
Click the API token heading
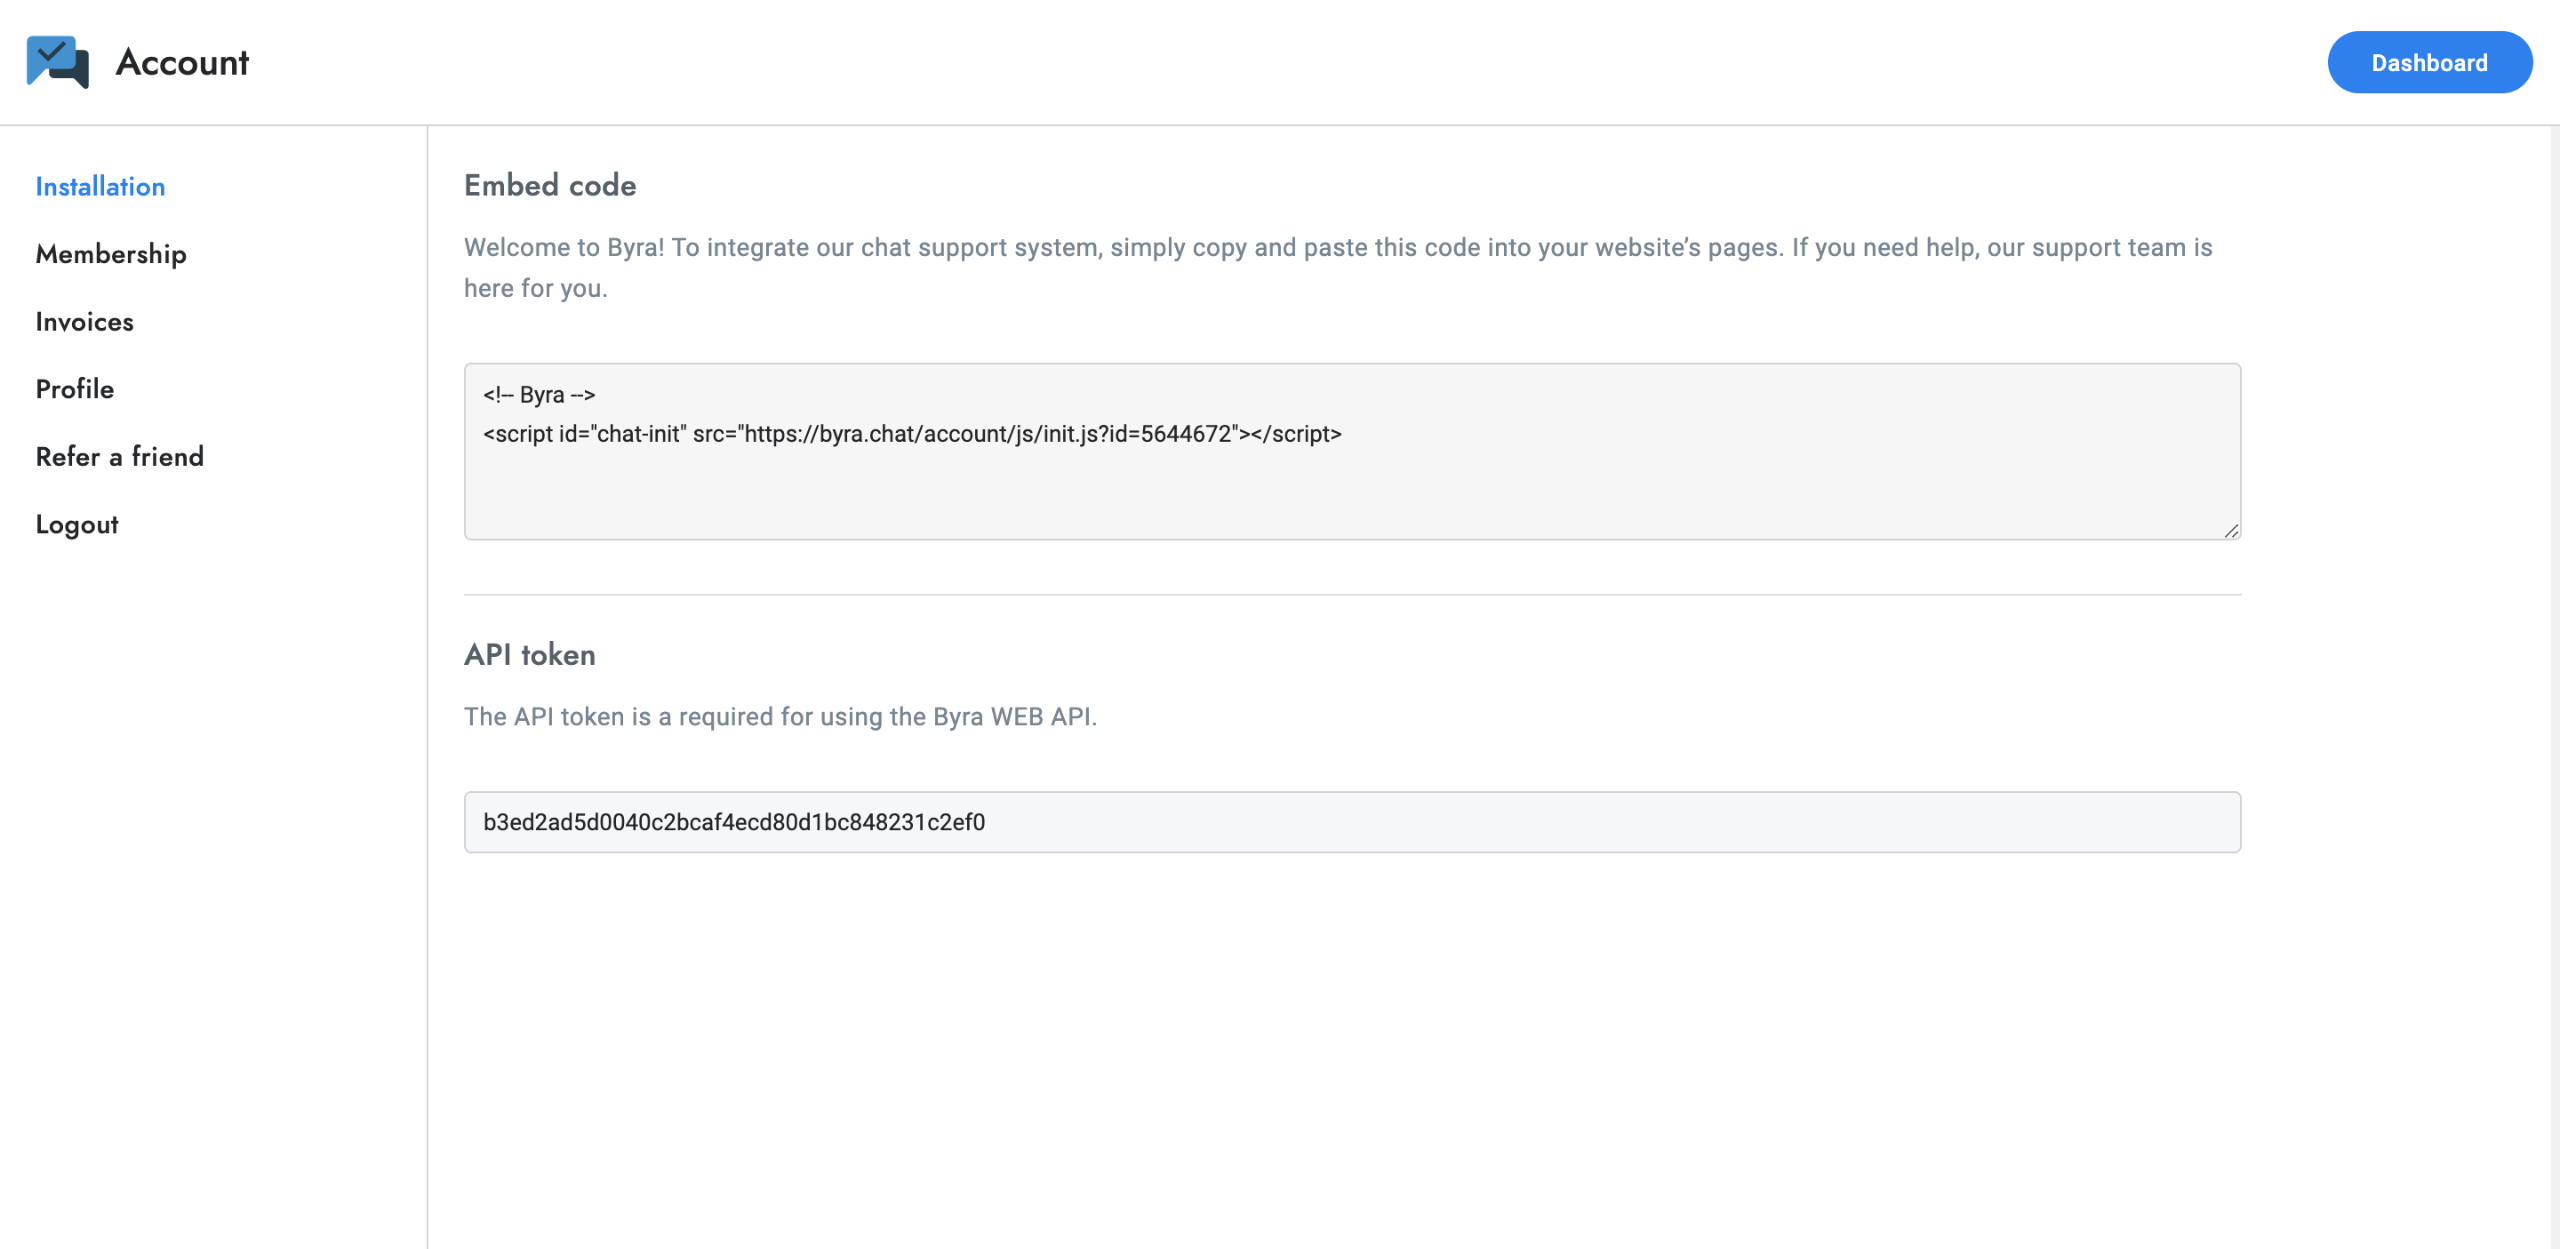point(530,655)
